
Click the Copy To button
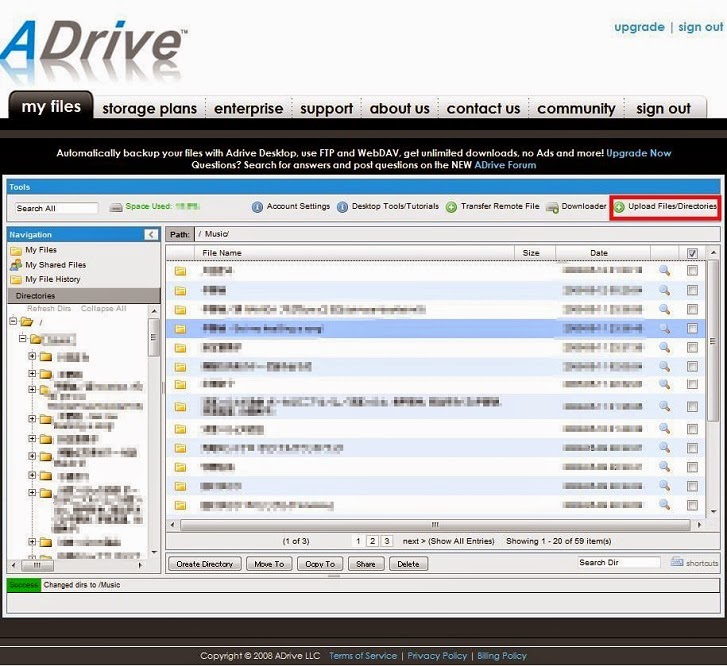[320, 564]
